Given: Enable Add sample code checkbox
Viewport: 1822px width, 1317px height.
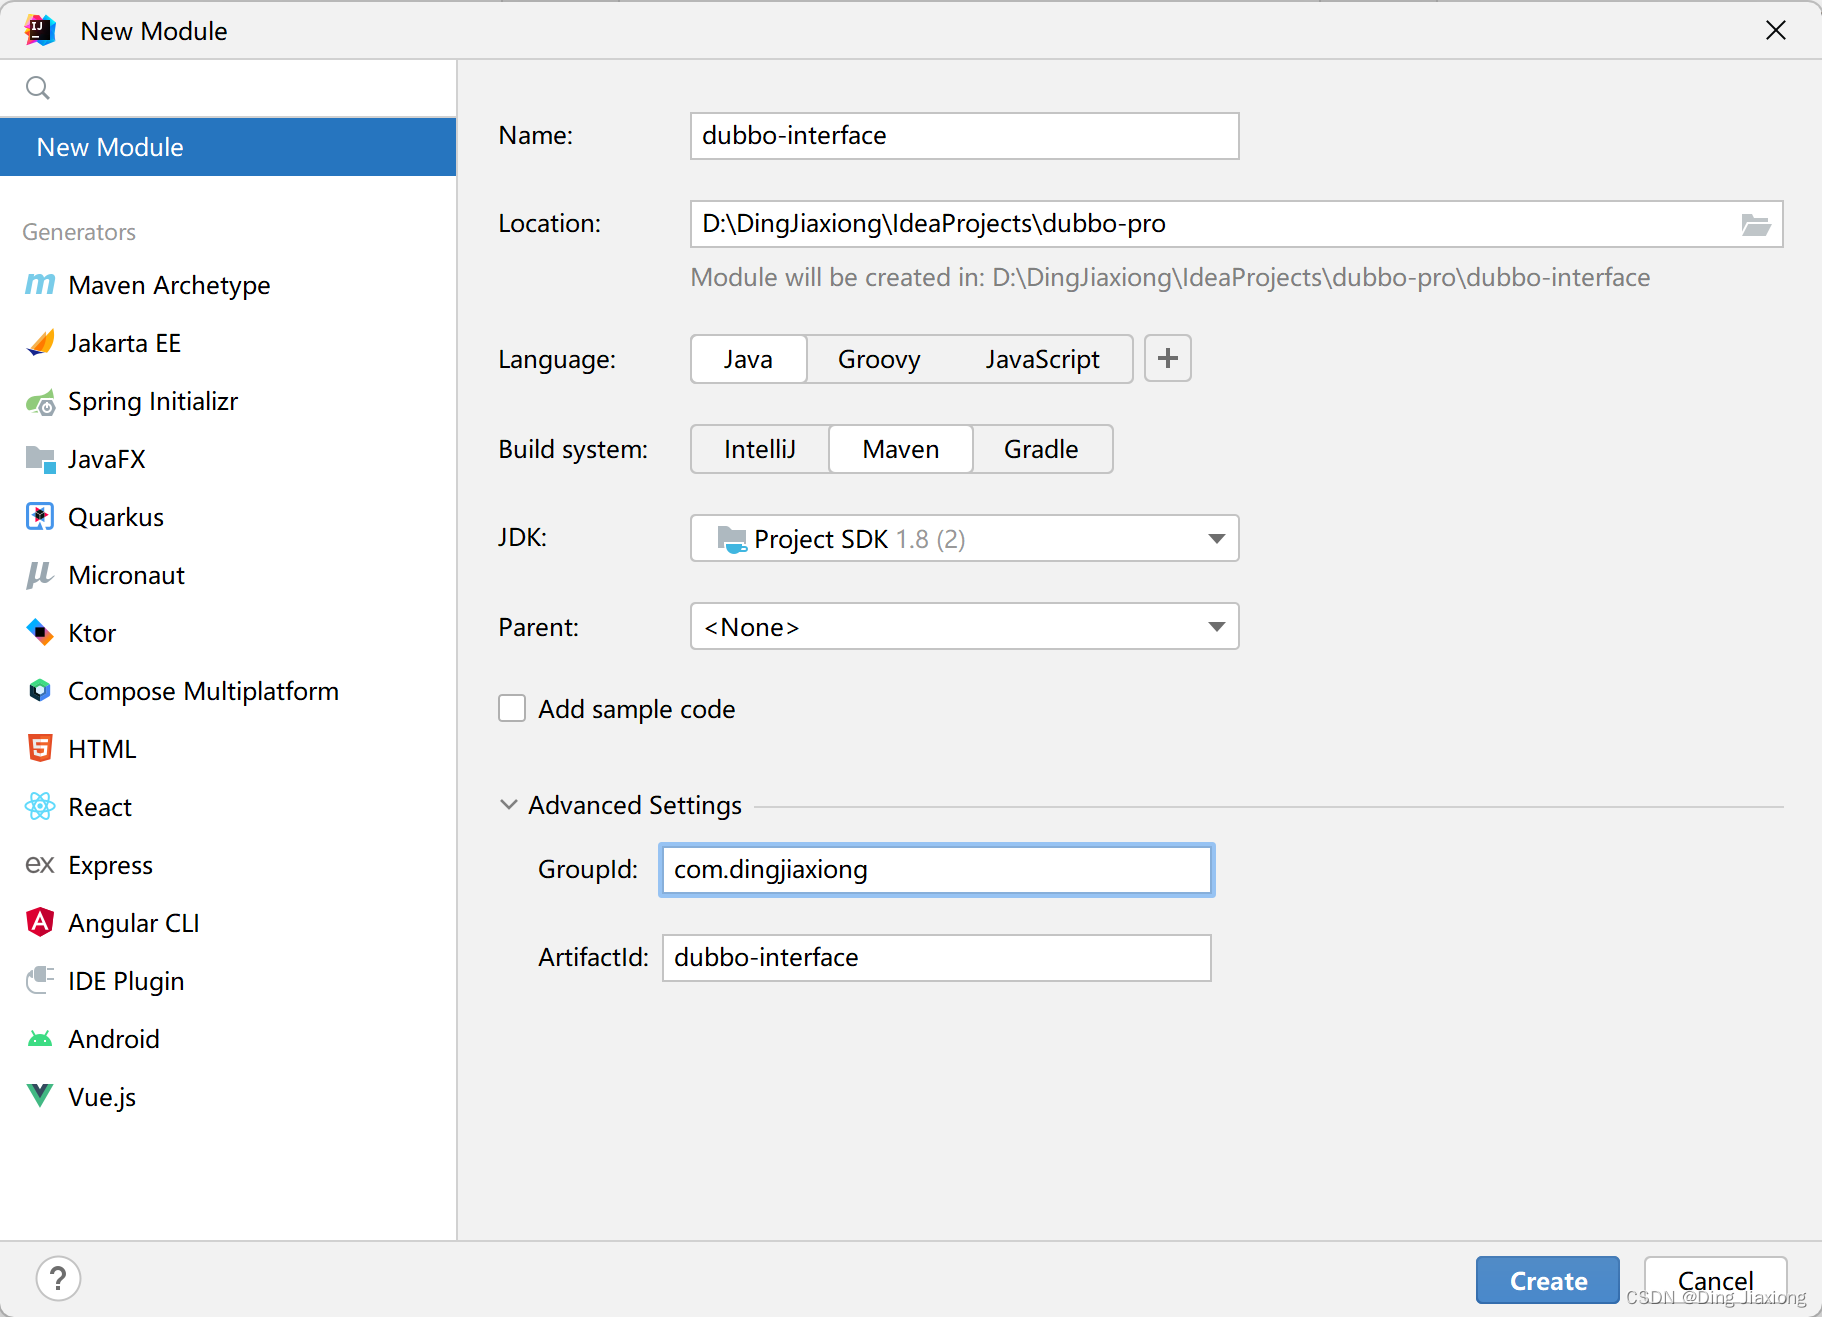Looking at the screenshot, I should coord(512,709).
